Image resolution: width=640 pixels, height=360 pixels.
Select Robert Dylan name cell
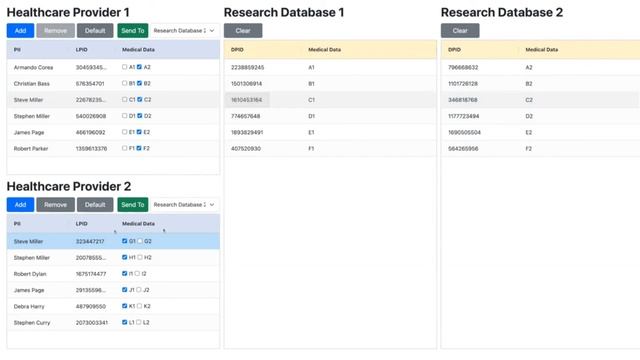tap(30, 274)
